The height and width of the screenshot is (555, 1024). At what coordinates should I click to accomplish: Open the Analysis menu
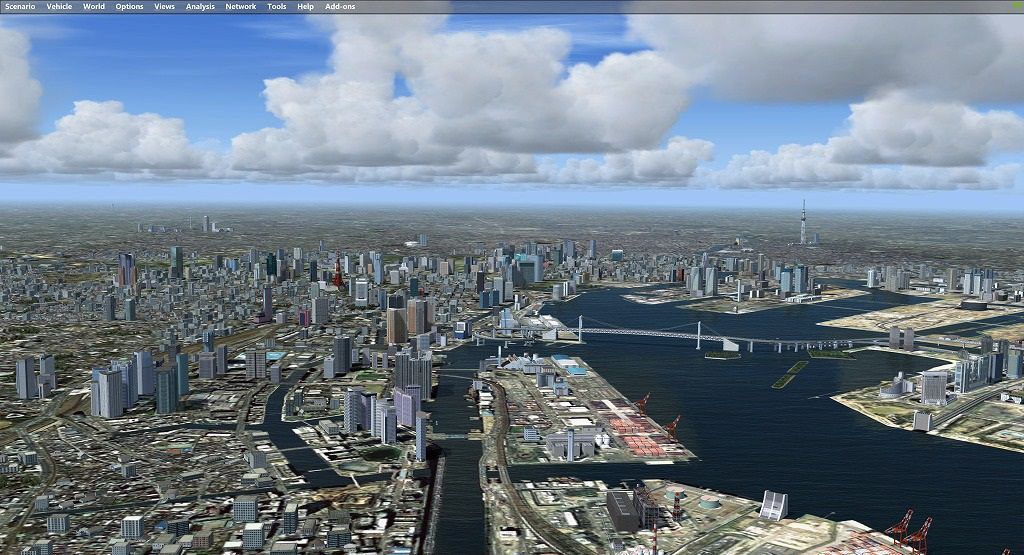point(200,7)
